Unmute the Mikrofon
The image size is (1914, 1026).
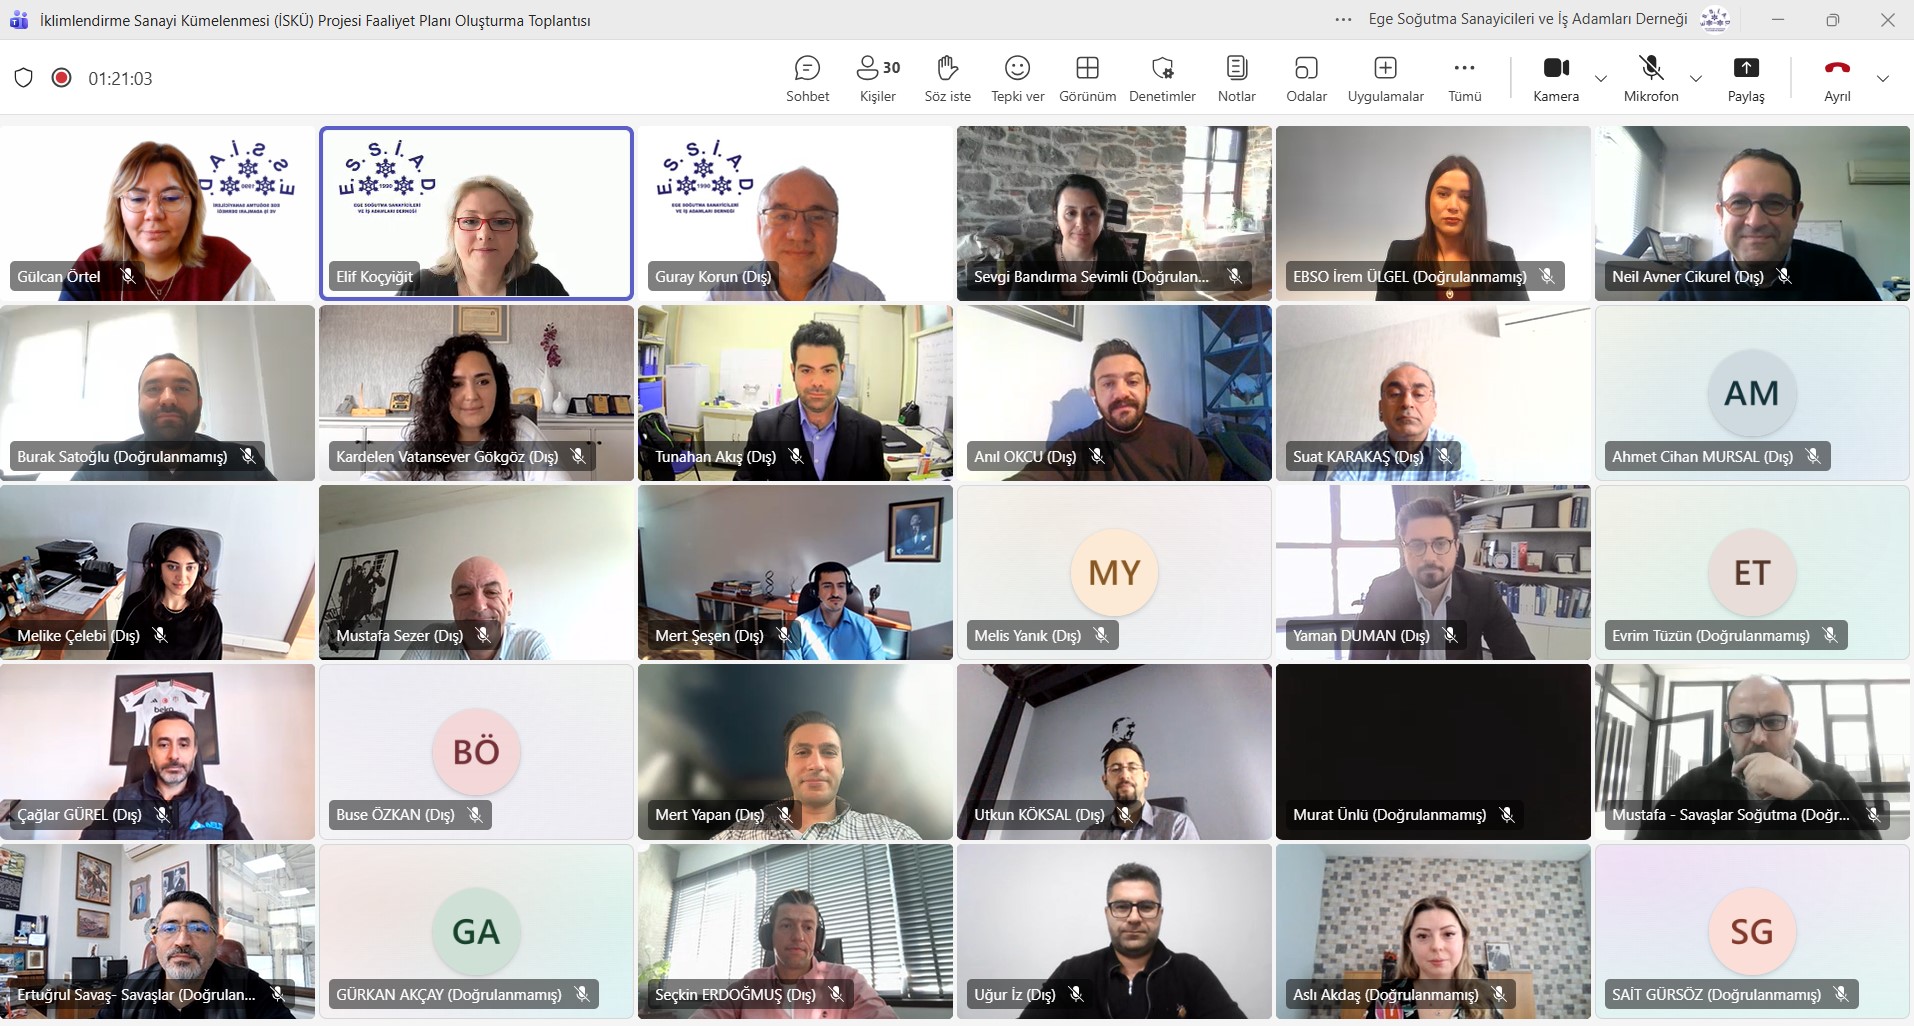[x=1651, y=78]
